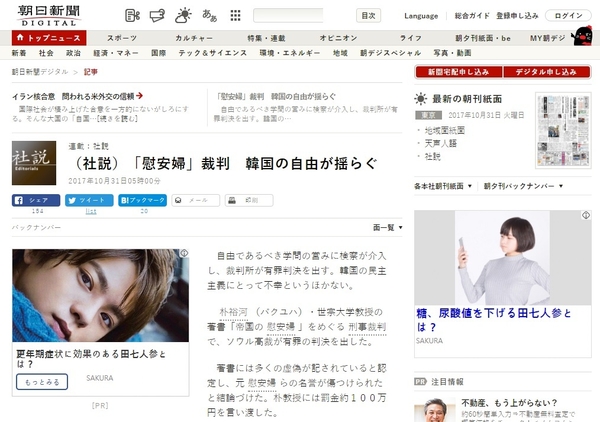This screenshot has width=600, height=422.
Task: Click the 朝日新聞デジタル breadcrumb link
Action: coord(40,72)
